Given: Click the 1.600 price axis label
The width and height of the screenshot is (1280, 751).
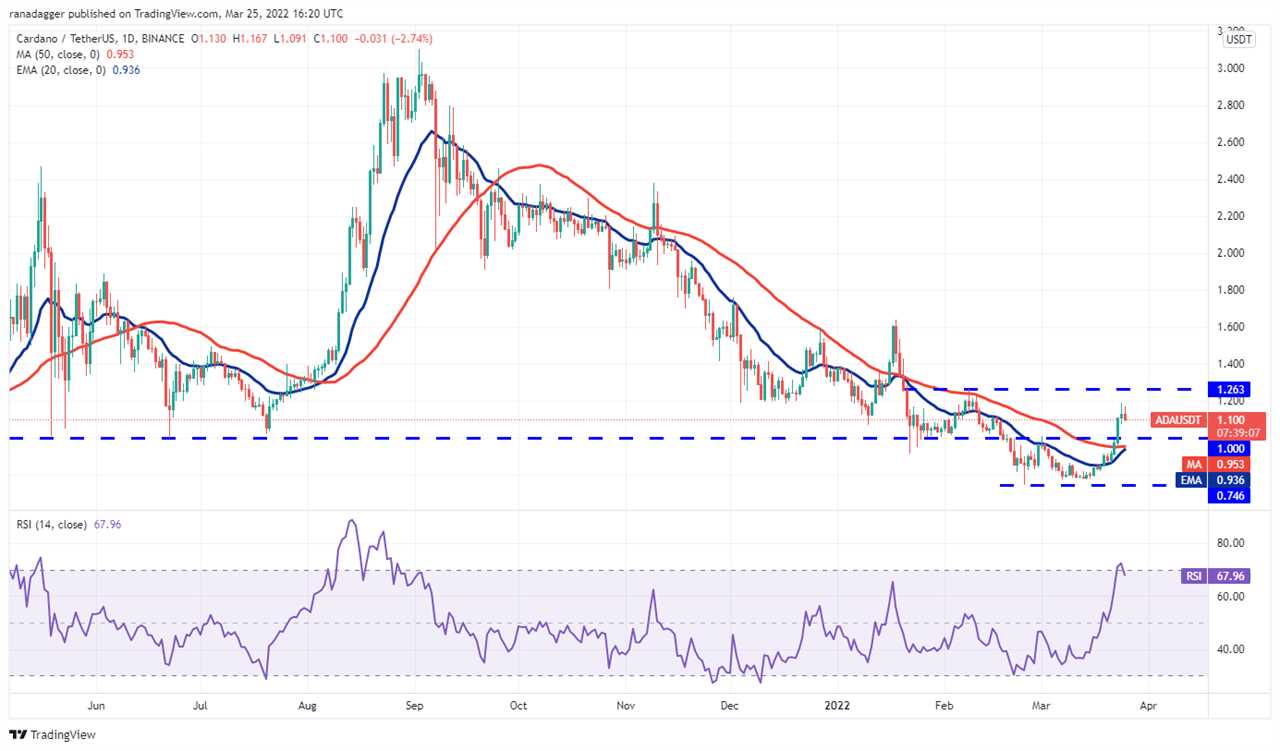Looking at the screenshot, I should pyautogui.click(x=1233, y=327).
